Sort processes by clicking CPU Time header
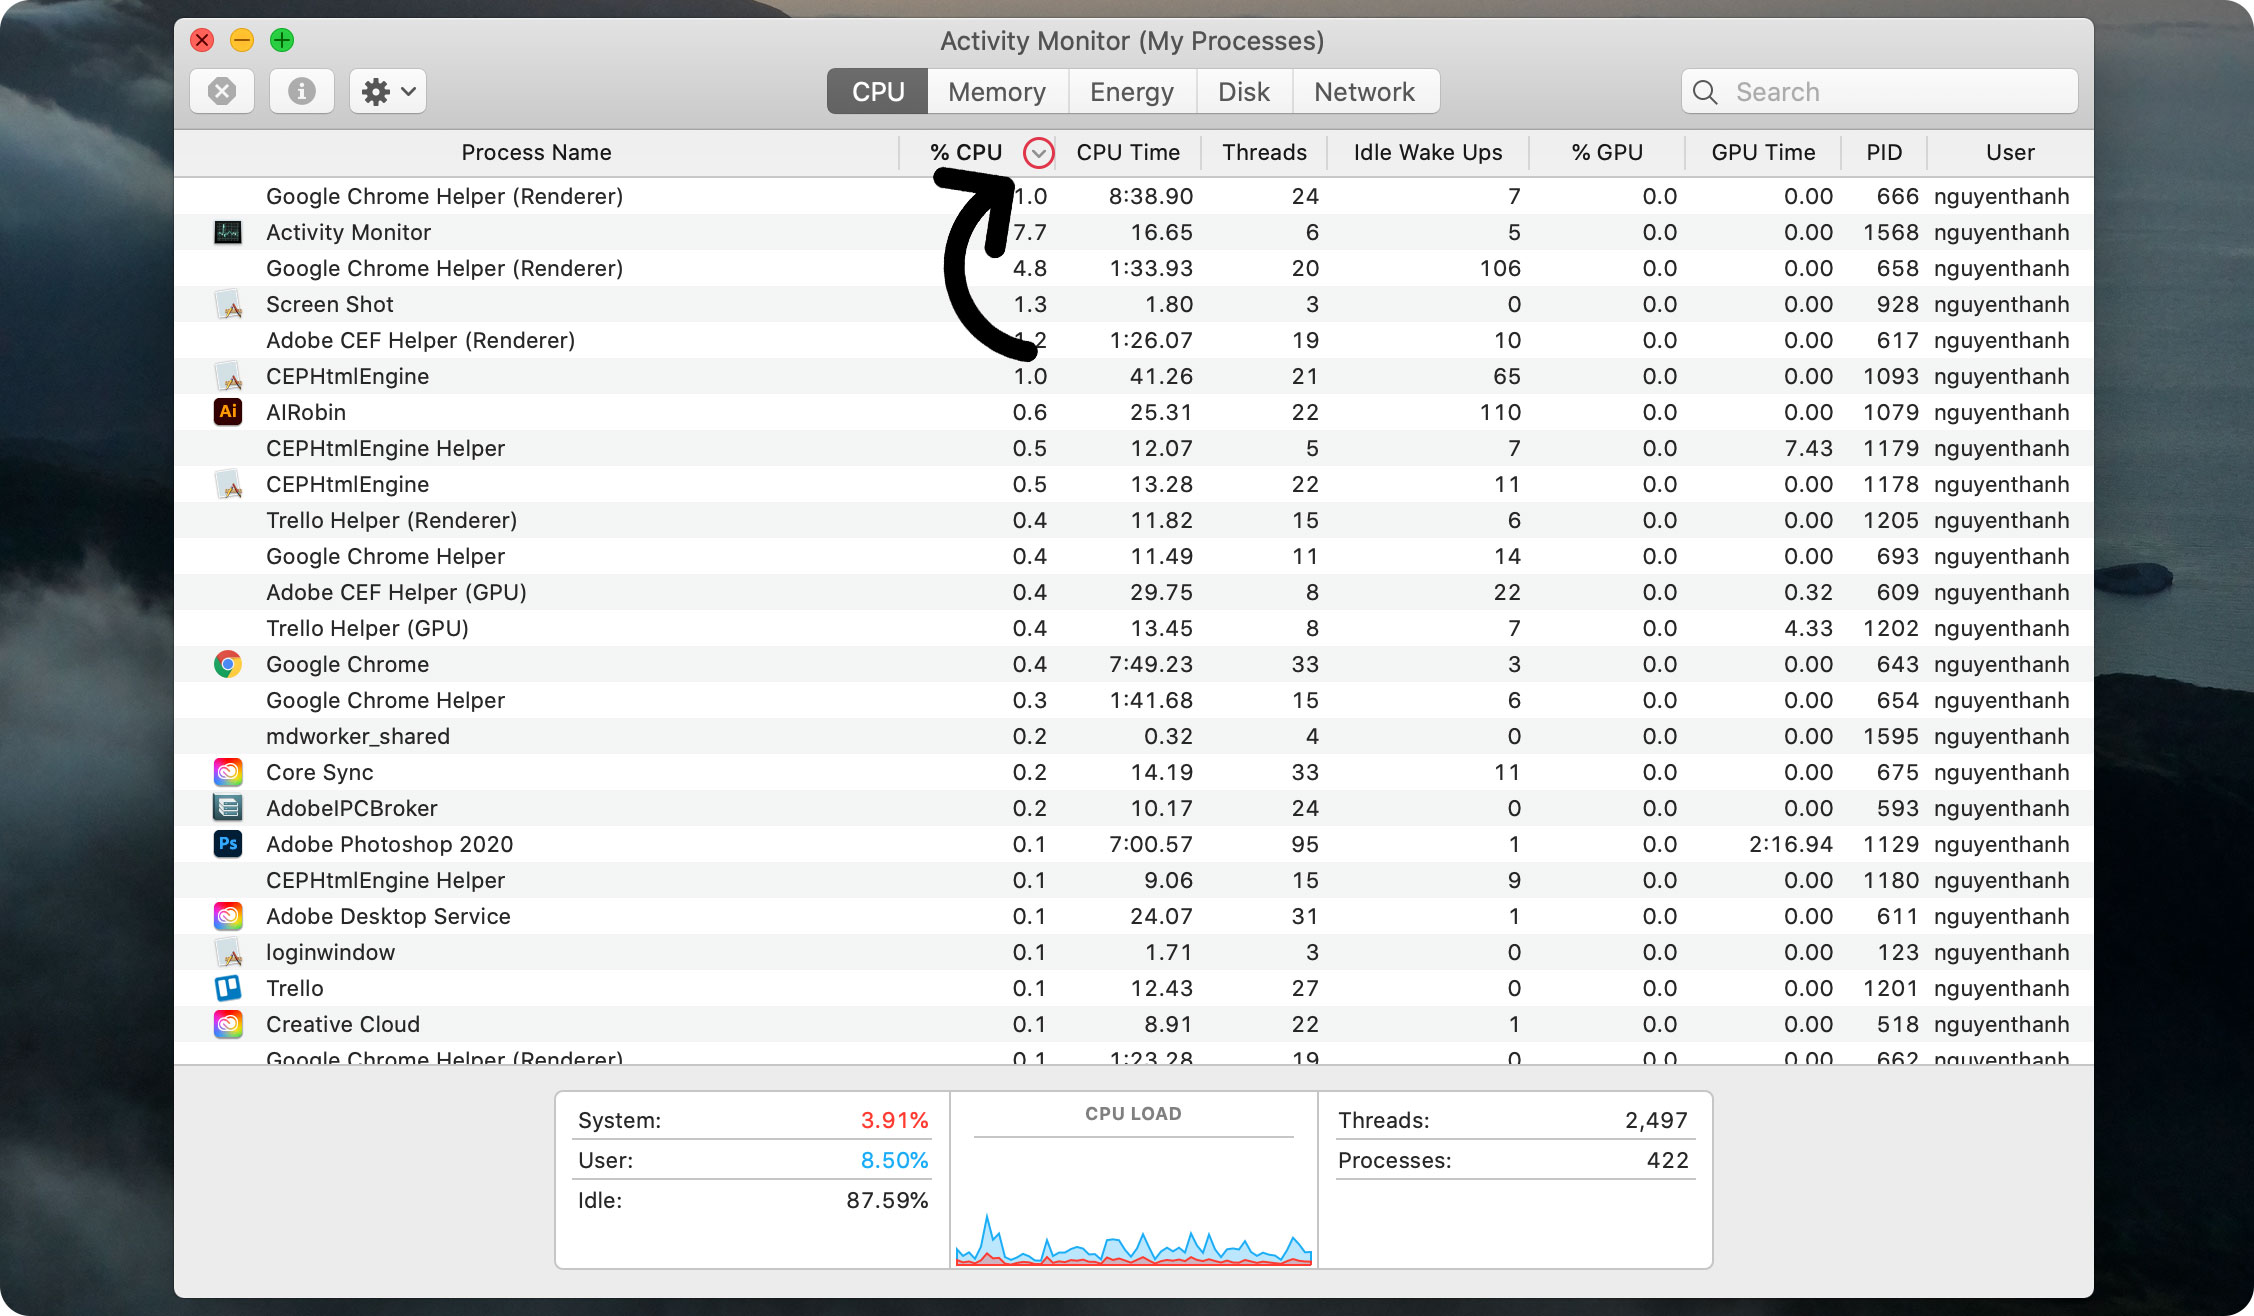 (x=1128, y=152)
